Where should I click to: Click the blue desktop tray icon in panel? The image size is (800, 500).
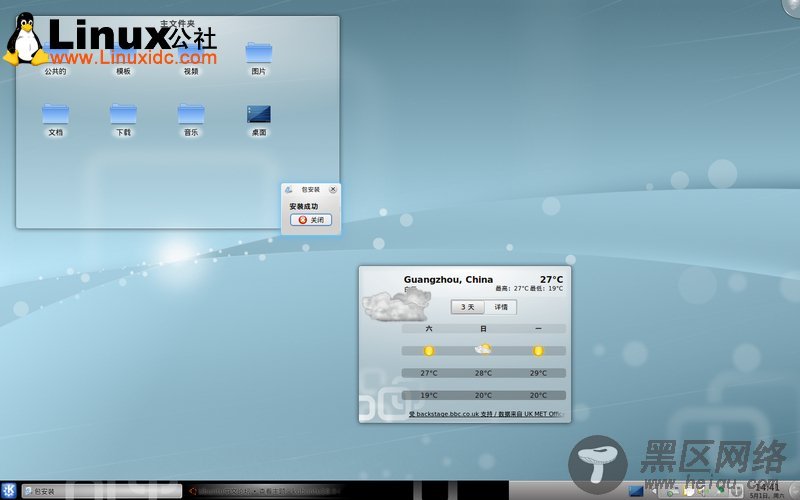[x=636, y=491]
